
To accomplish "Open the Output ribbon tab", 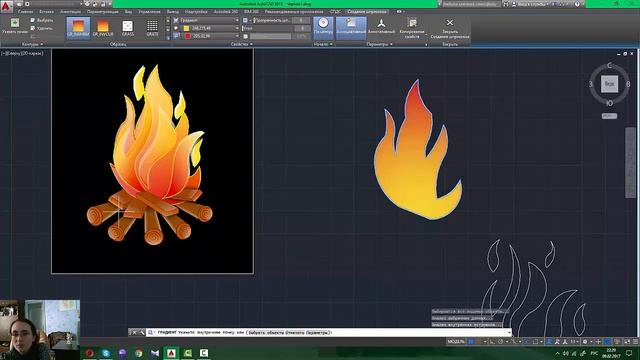I will [x=173, y=12].
